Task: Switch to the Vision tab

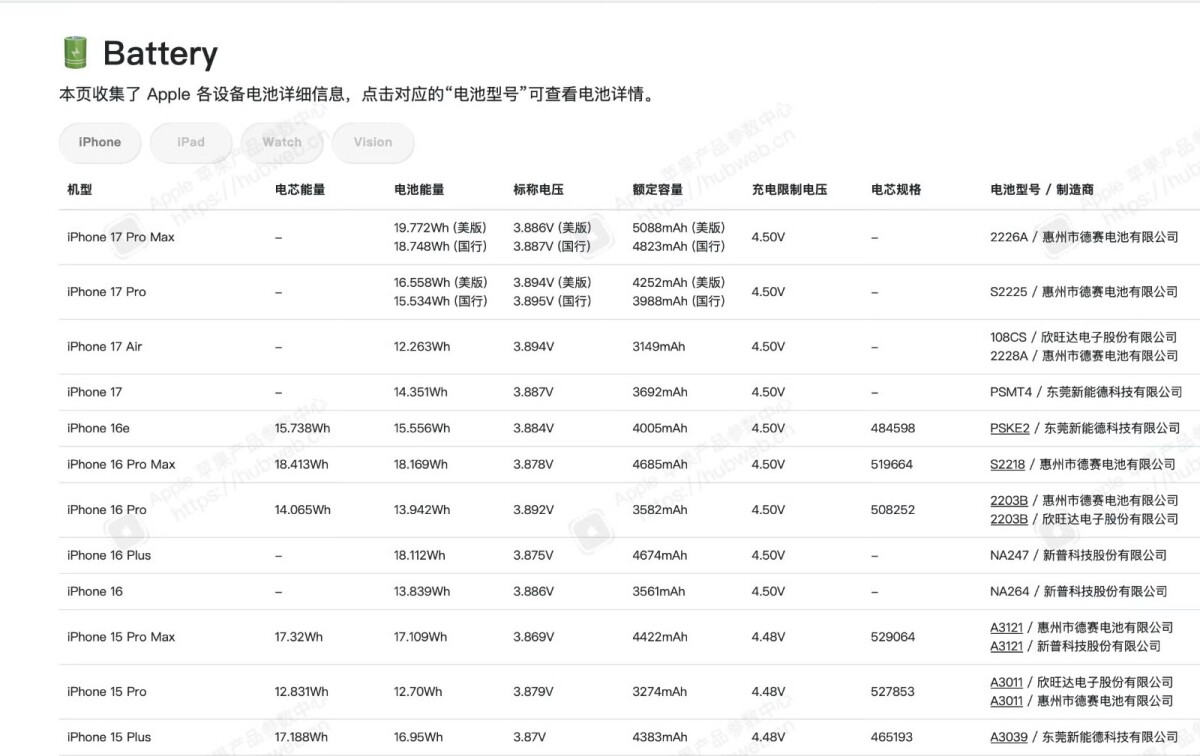Action: click(x=373, y=142)
